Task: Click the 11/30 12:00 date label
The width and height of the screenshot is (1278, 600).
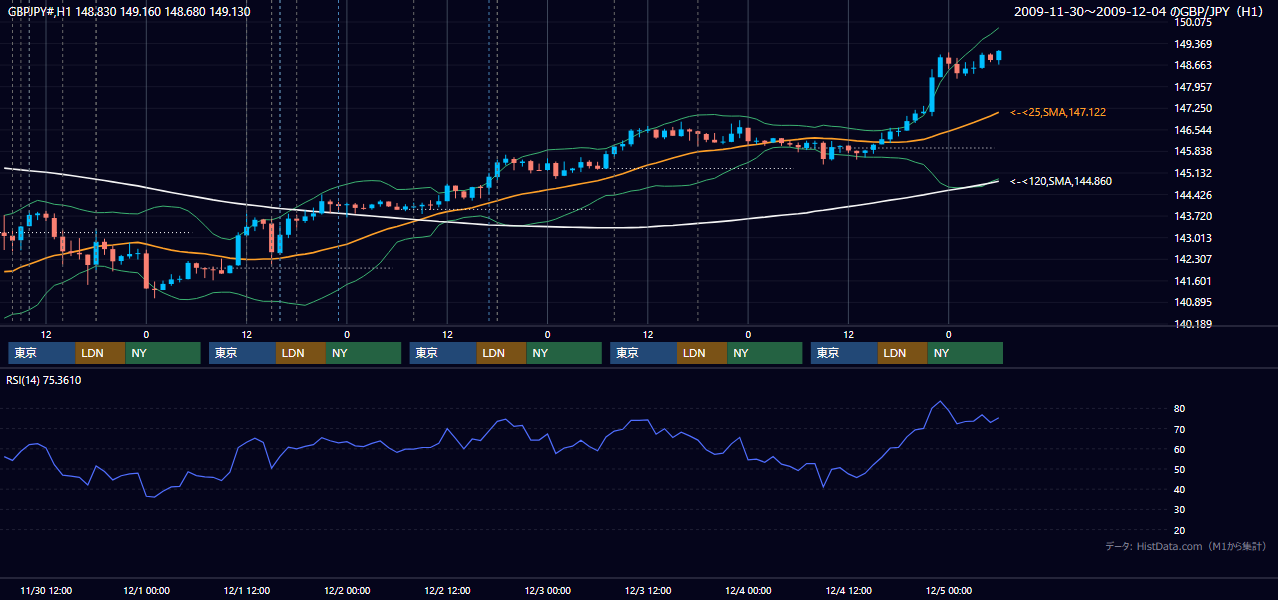Action: coord(46,590)
